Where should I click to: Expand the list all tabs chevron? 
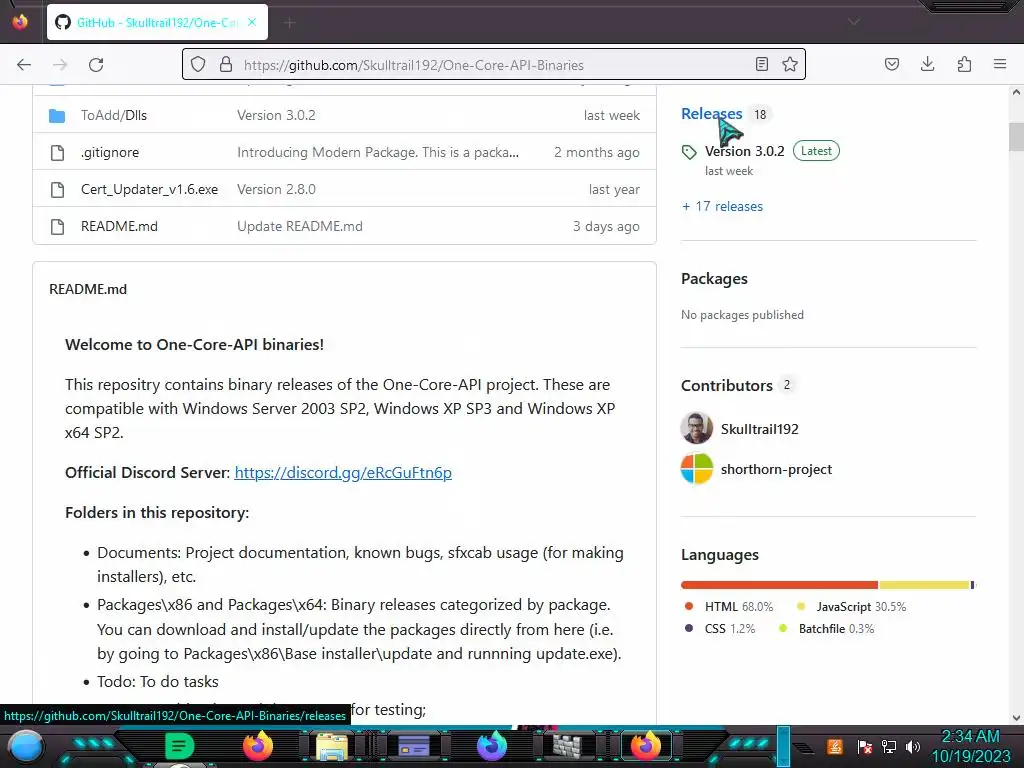click(x=853, y=22)
